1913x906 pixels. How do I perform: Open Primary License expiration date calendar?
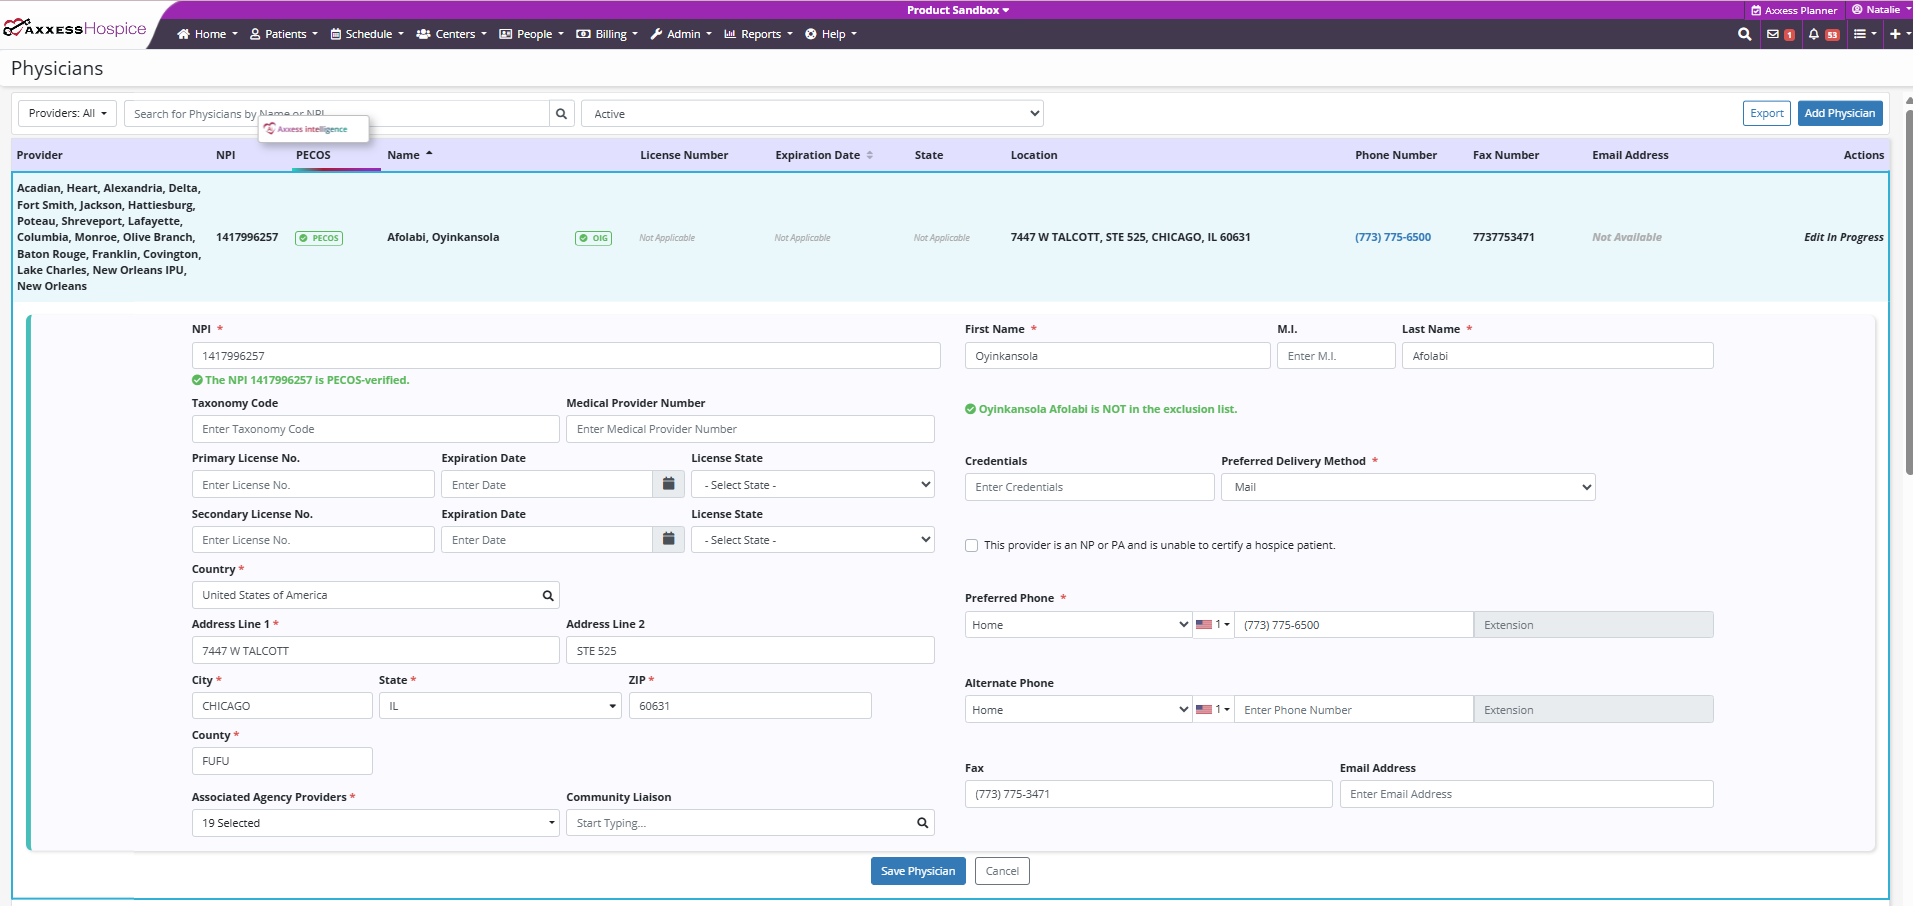(x=668, y=485)
